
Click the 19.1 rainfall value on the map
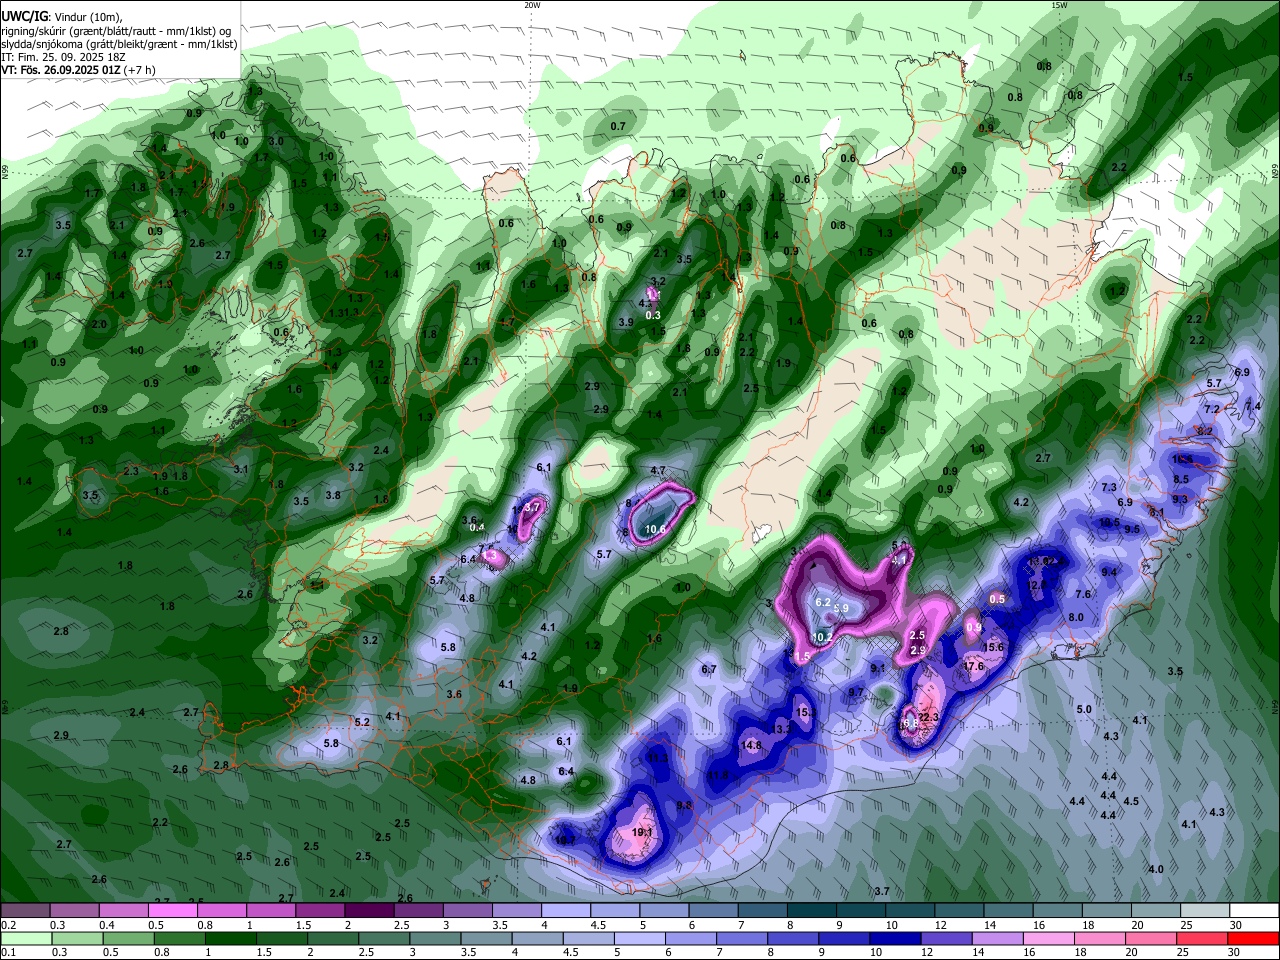(x=643, y=832)
